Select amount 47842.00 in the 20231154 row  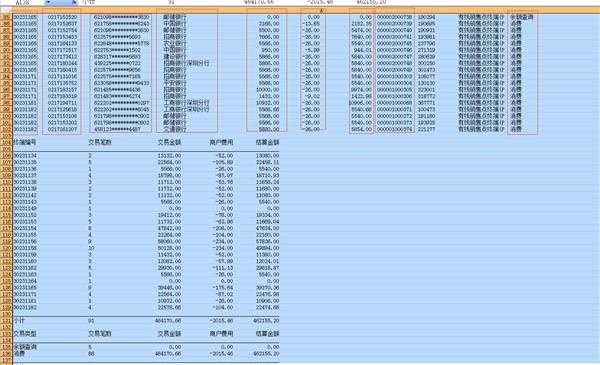(x=169, y=228)
